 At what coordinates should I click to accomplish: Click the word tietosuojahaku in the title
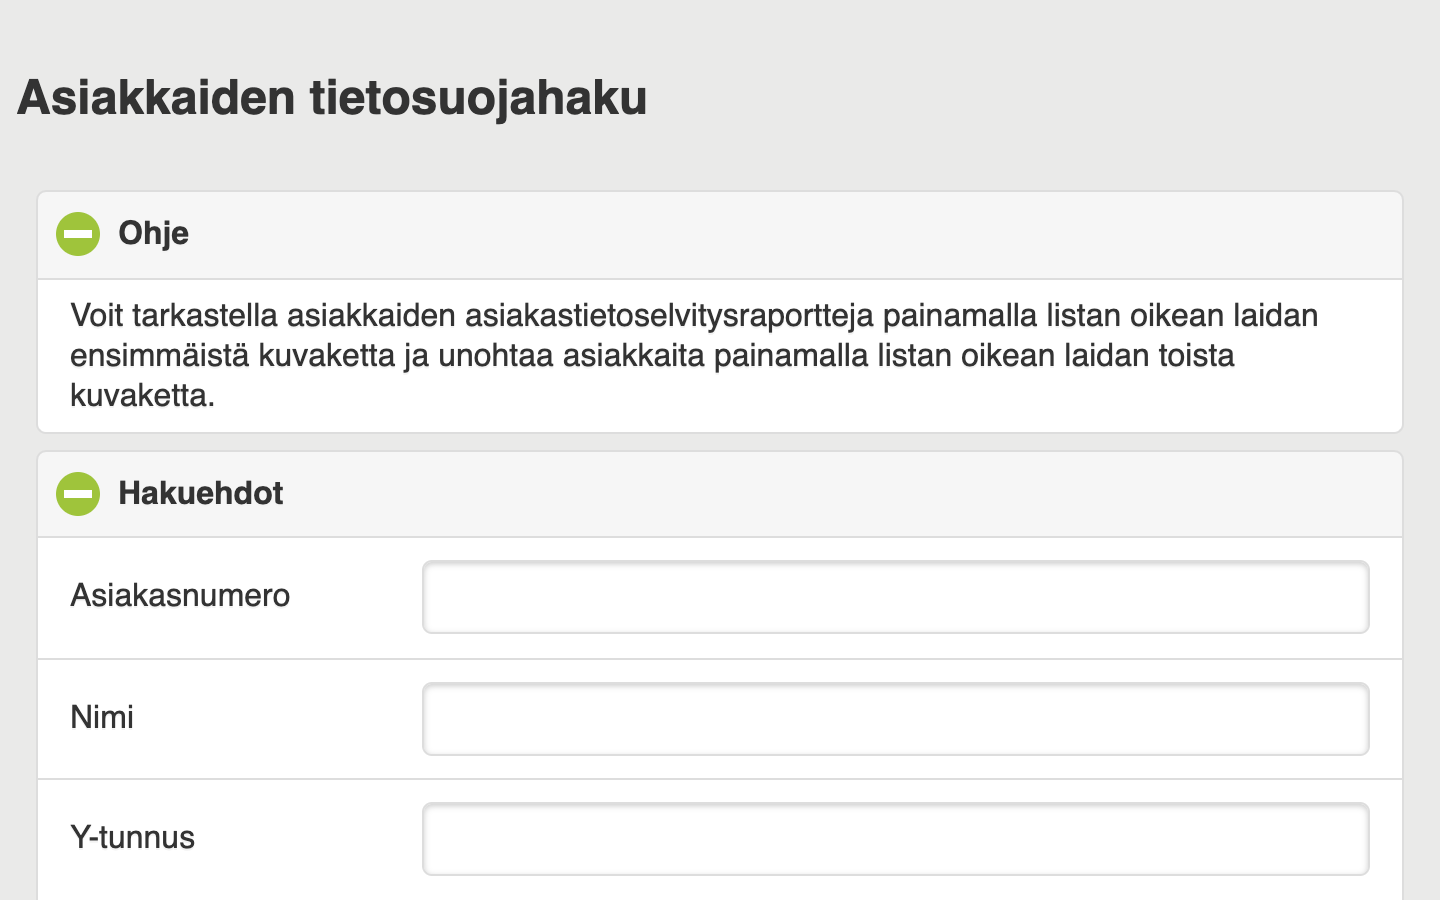point(478,98)
